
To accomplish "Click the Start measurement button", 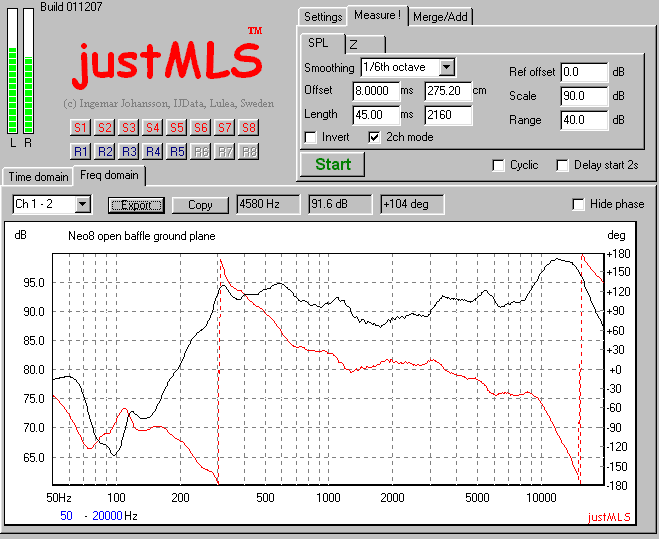I will [x=332, y=164].
